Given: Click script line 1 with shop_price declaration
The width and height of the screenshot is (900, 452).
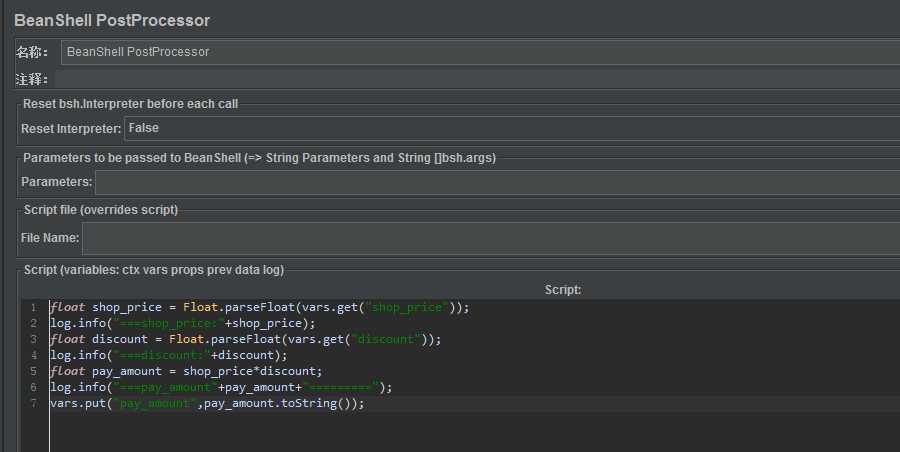Looking at the screenshot, I should click(x=259, y=307).
